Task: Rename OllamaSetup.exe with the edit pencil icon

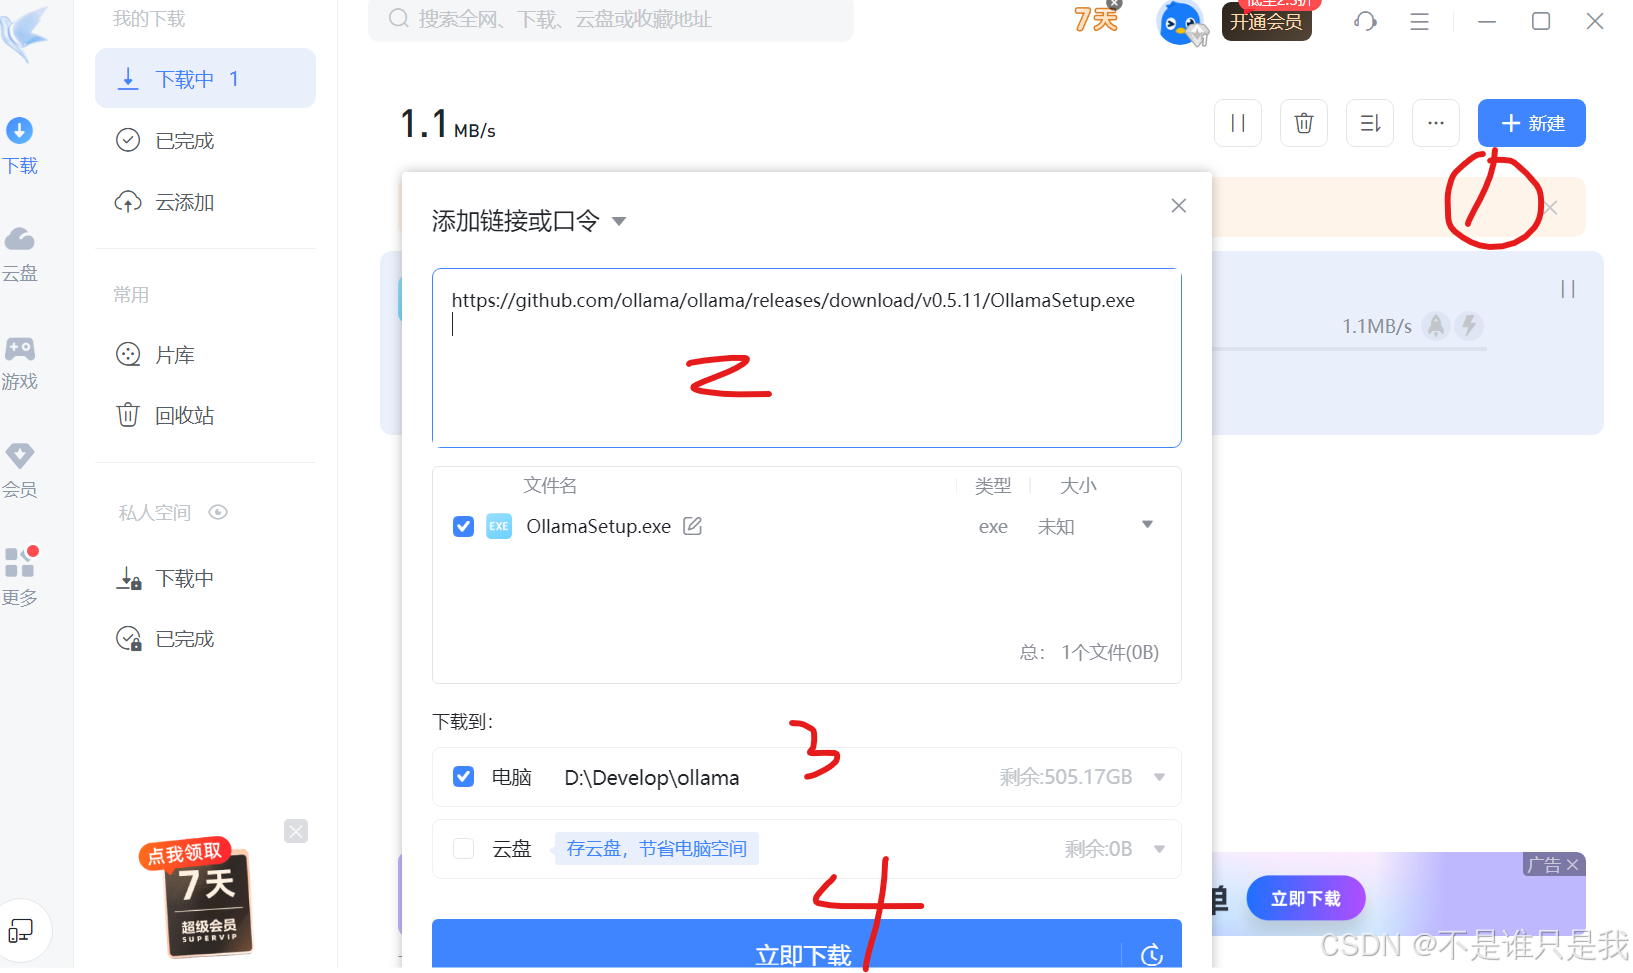Action: click(x=692, y=526)
